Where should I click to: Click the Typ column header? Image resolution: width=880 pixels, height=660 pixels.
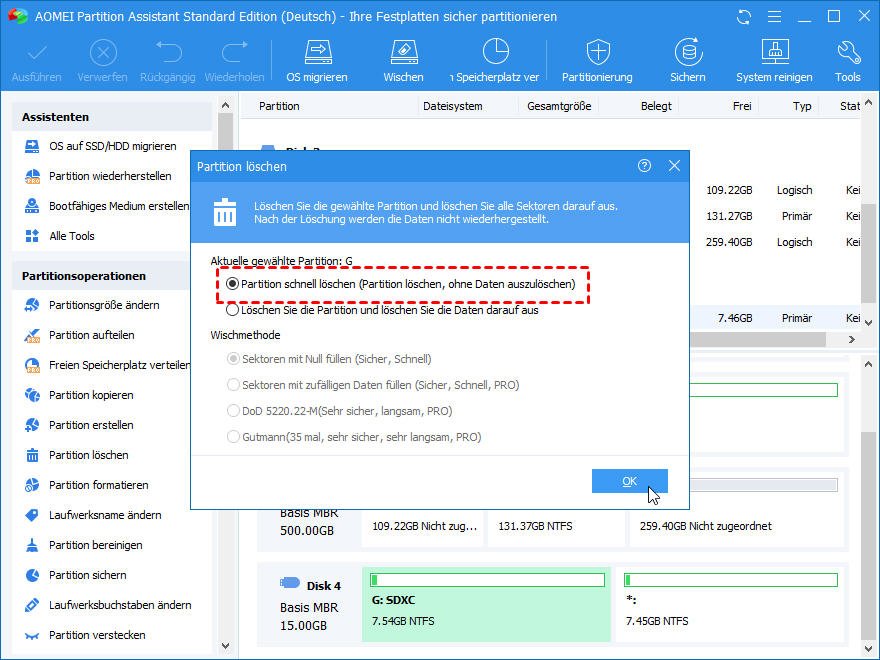(802, 106)
